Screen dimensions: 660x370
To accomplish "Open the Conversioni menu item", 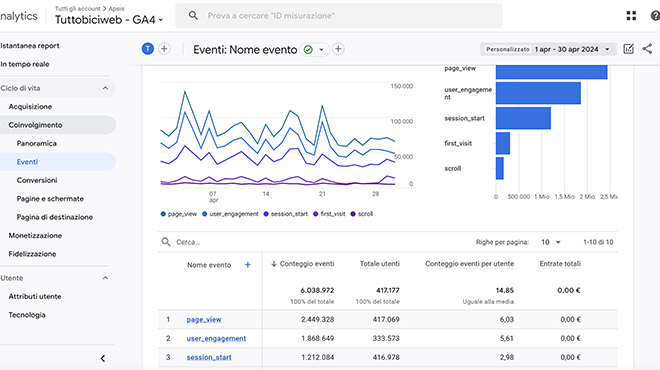I will coord(37,180).
